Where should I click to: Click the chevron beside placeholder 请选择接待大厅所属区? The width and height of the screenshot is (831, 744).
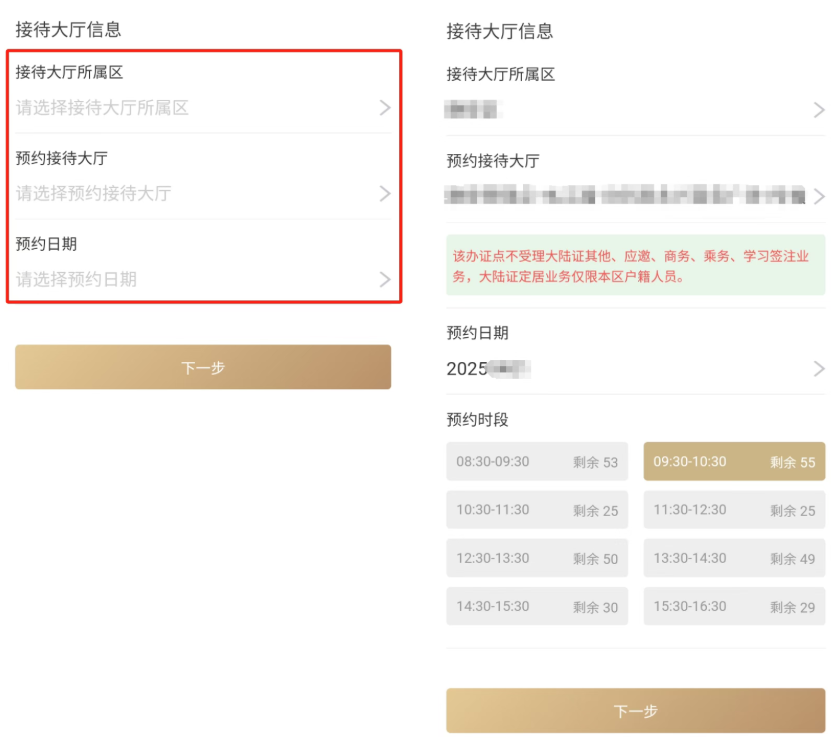385,108
